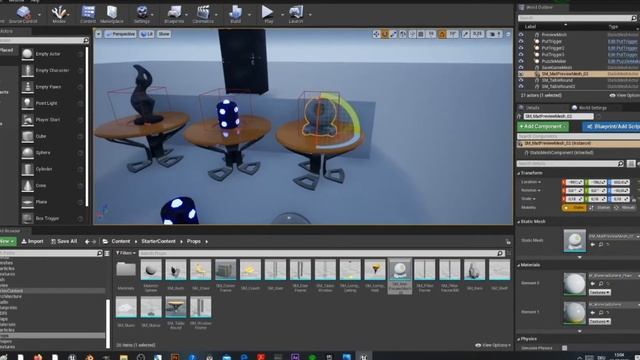The width and height of the screenshot is (640, 360).
Task: Click the Settings toolbar icon
Action: (x=142, y=14)
